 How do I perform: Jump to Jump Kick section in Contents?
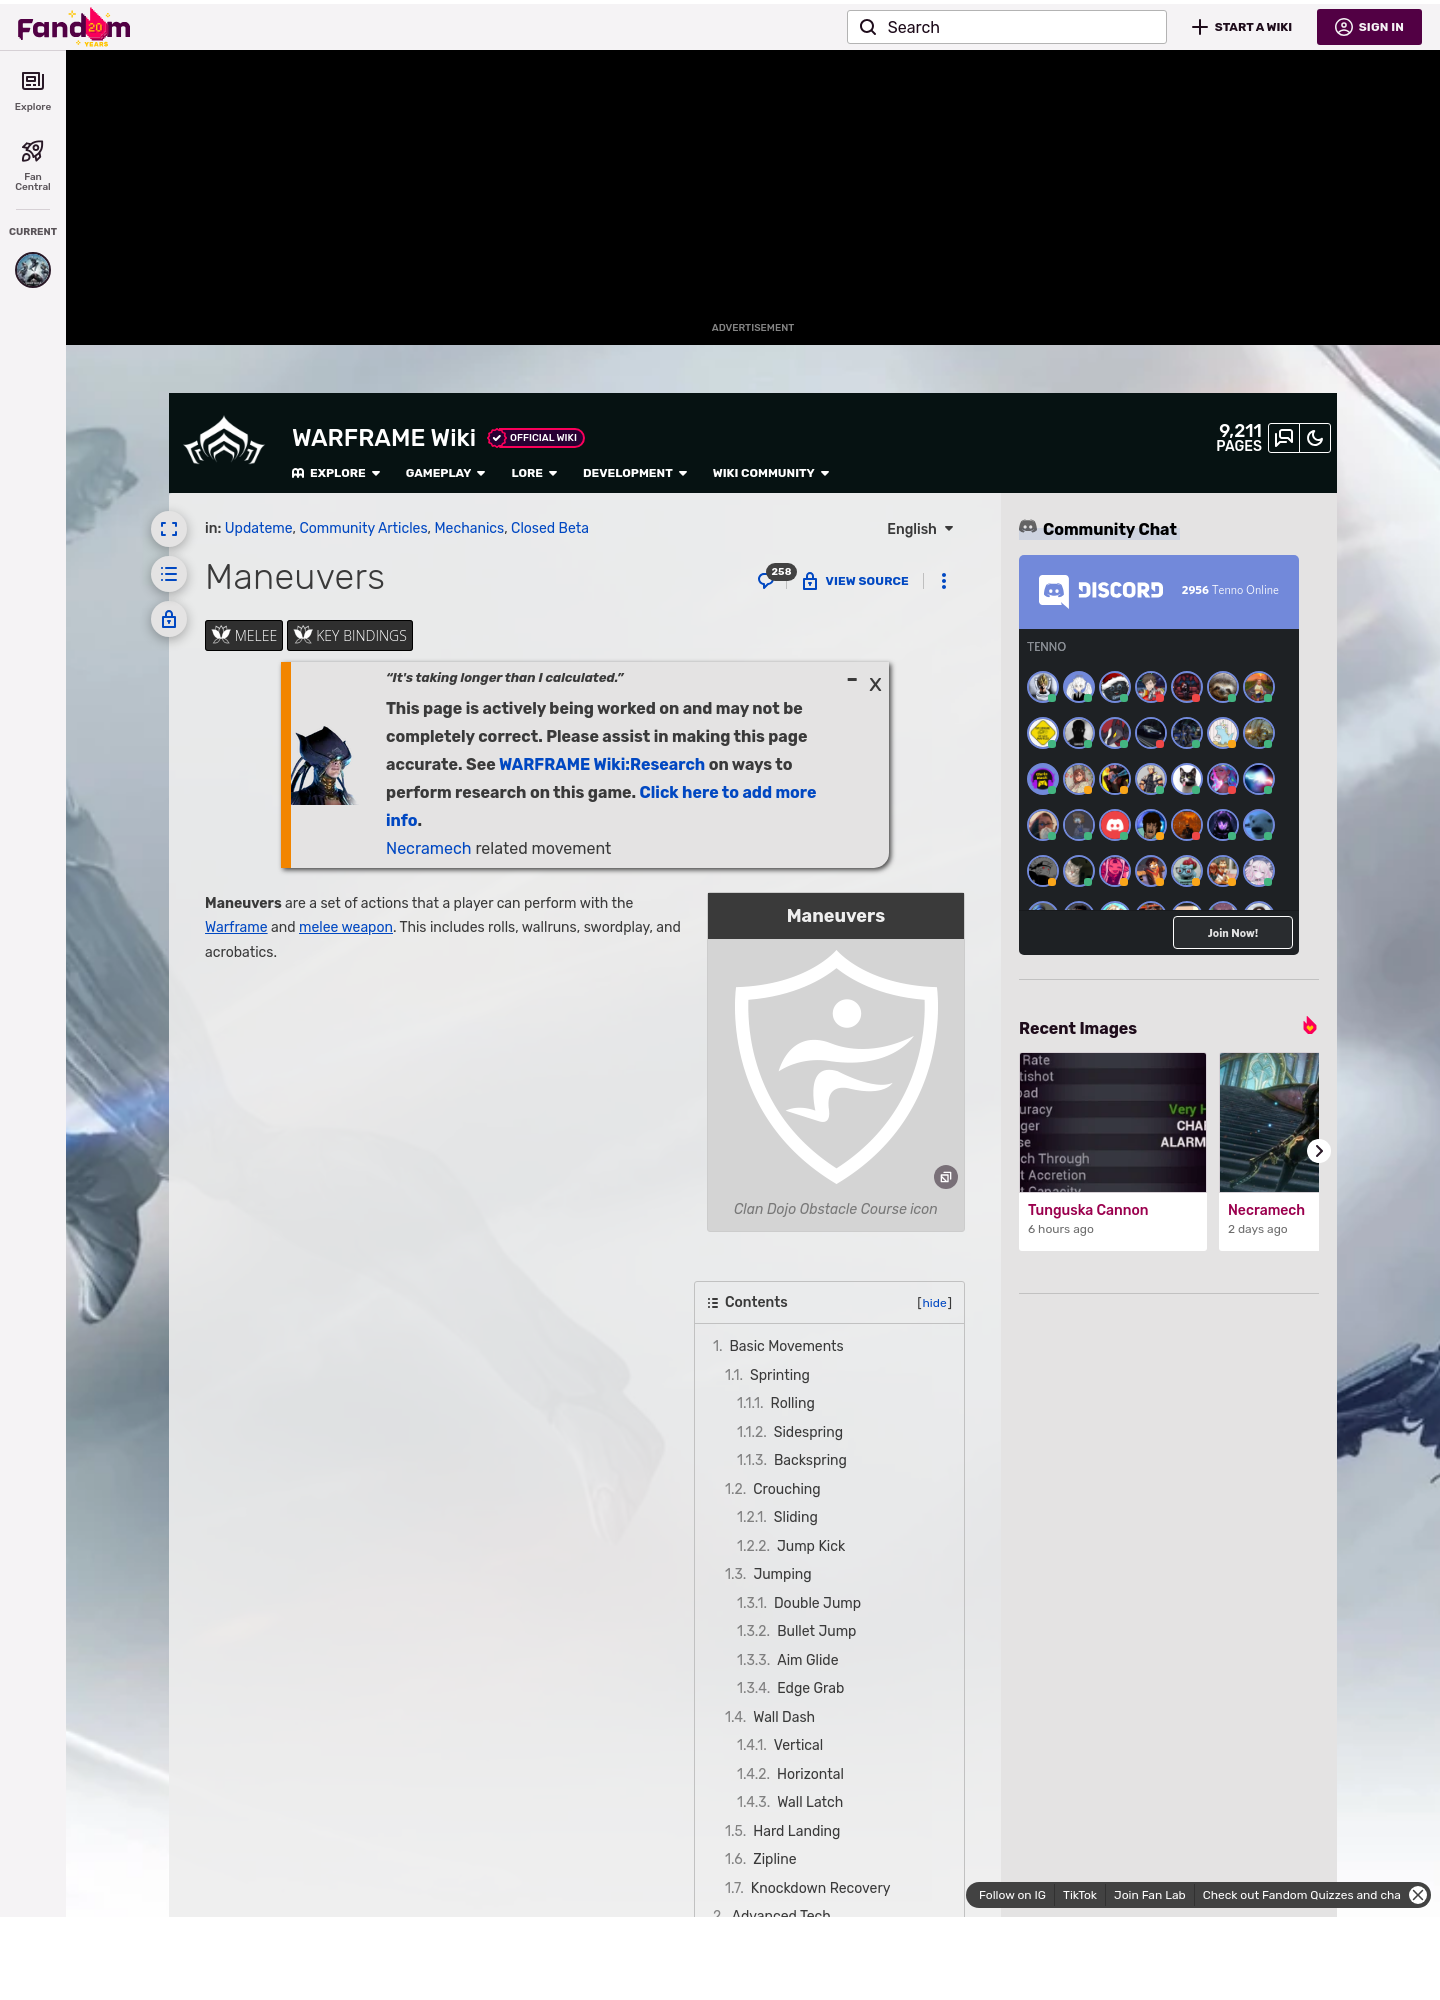(791, 1546)
